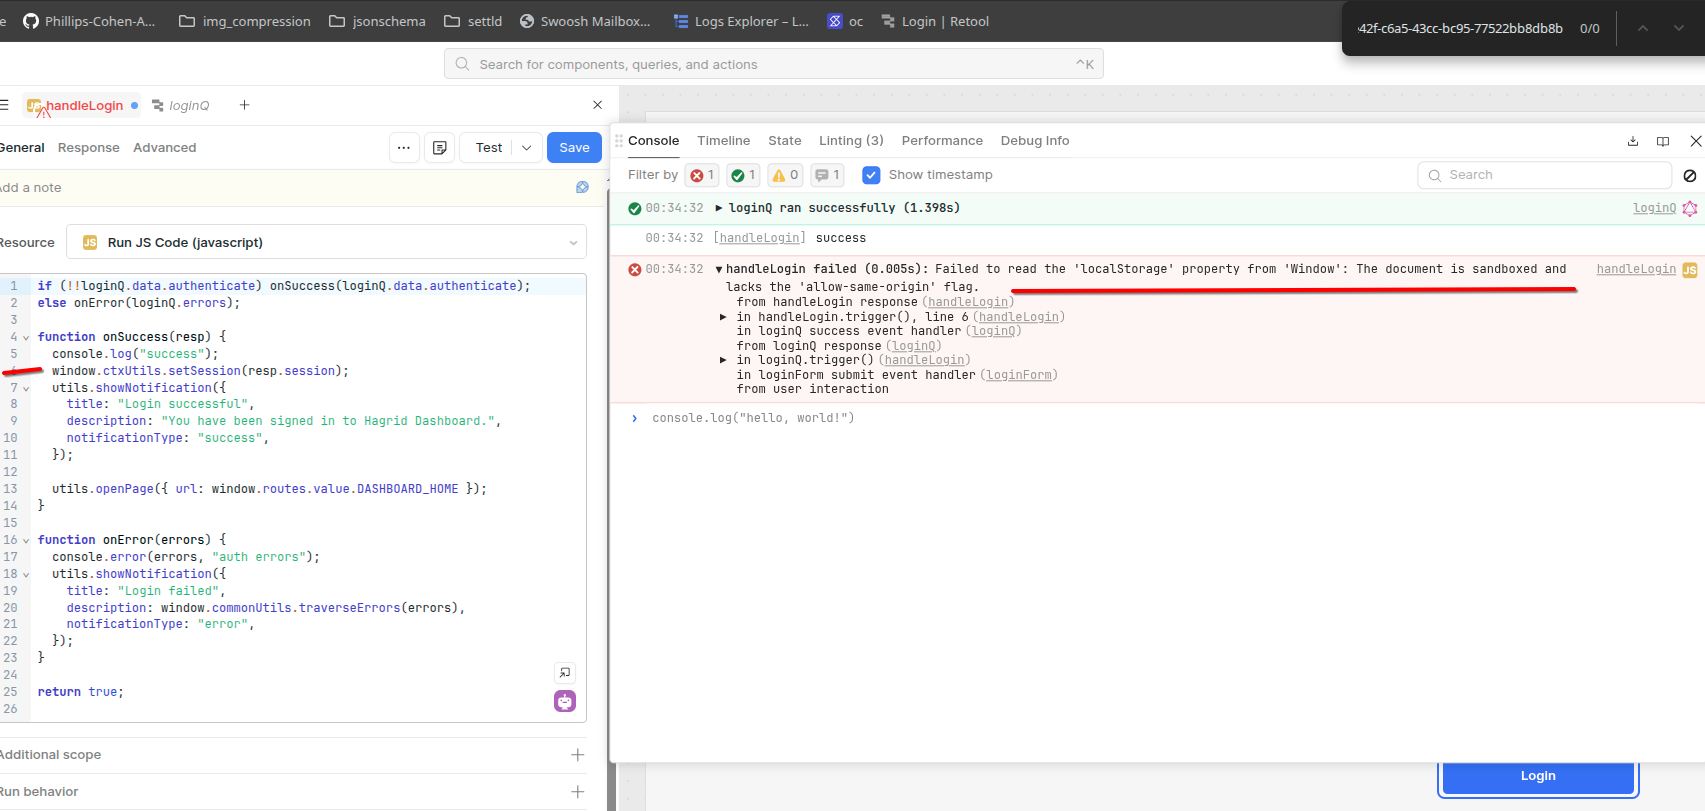Open the Linting (3) tab
The width and height of the screenshot is (1705, 811).
850,141
